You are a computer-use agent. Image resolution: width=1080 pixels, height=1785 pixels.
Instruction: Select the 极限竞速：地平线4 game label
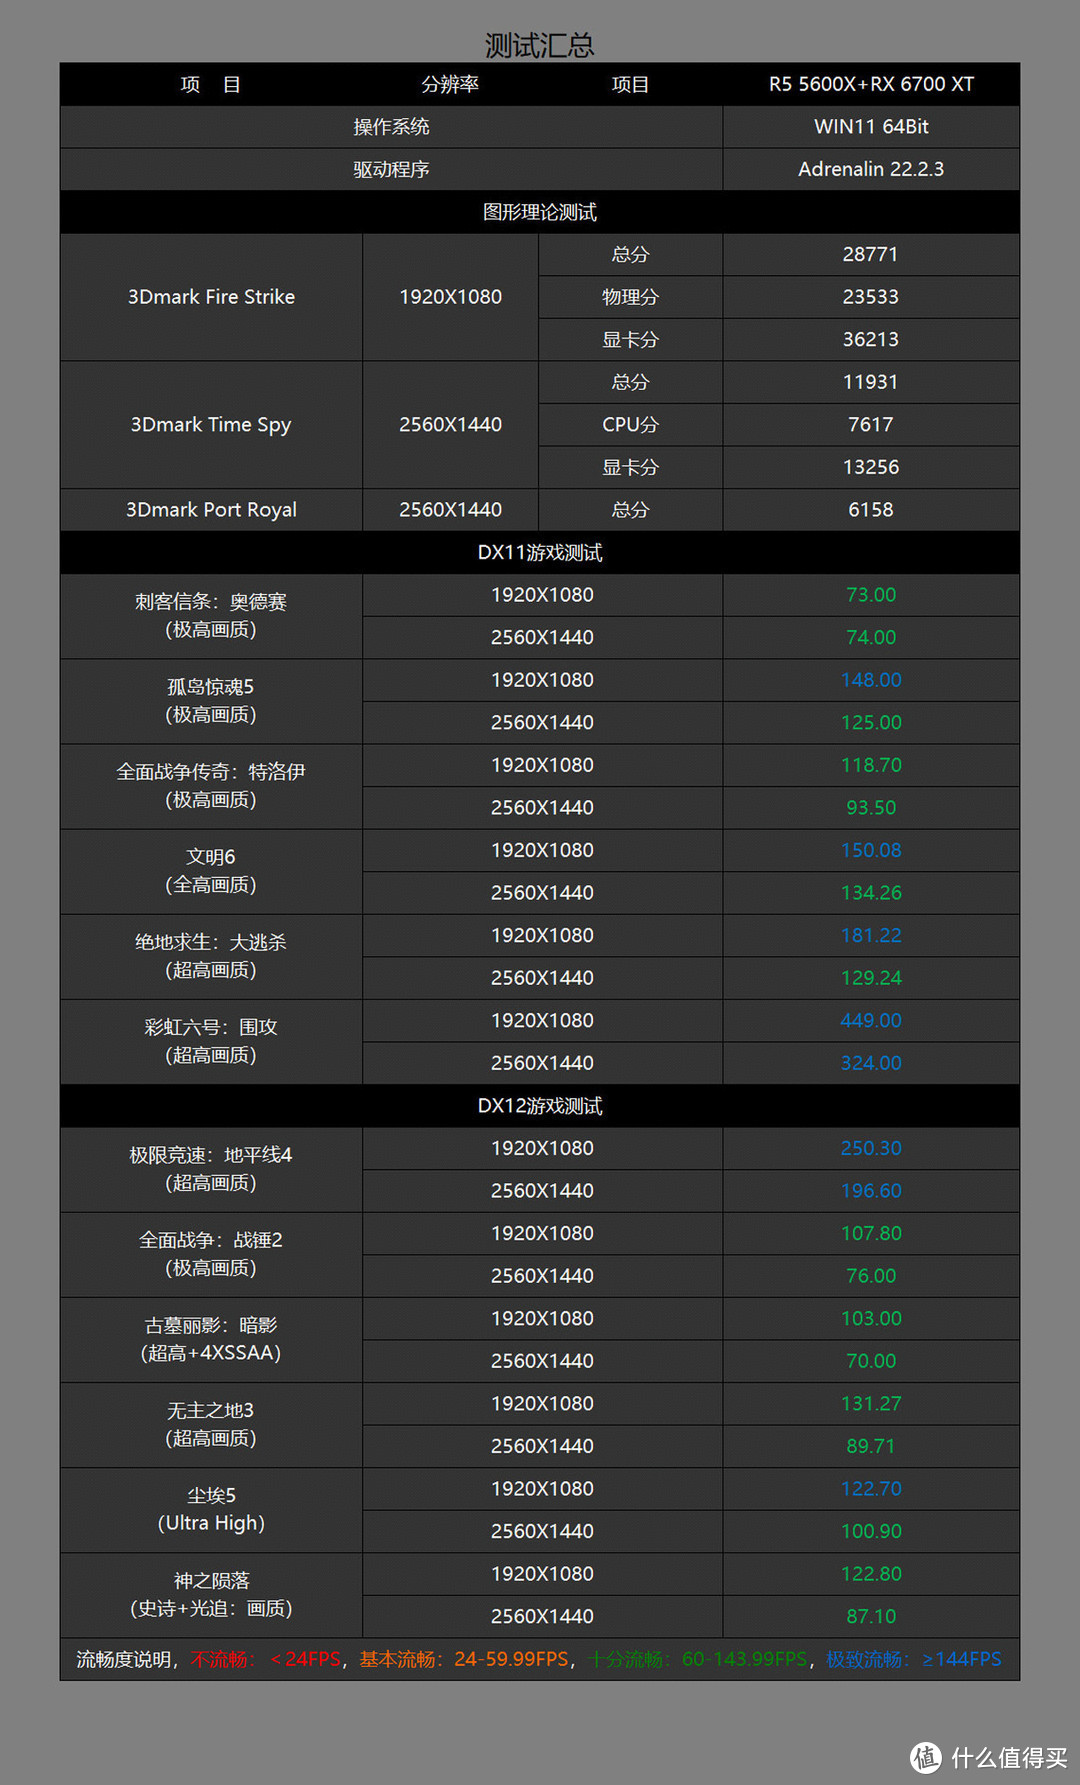tap(211, 1156)
